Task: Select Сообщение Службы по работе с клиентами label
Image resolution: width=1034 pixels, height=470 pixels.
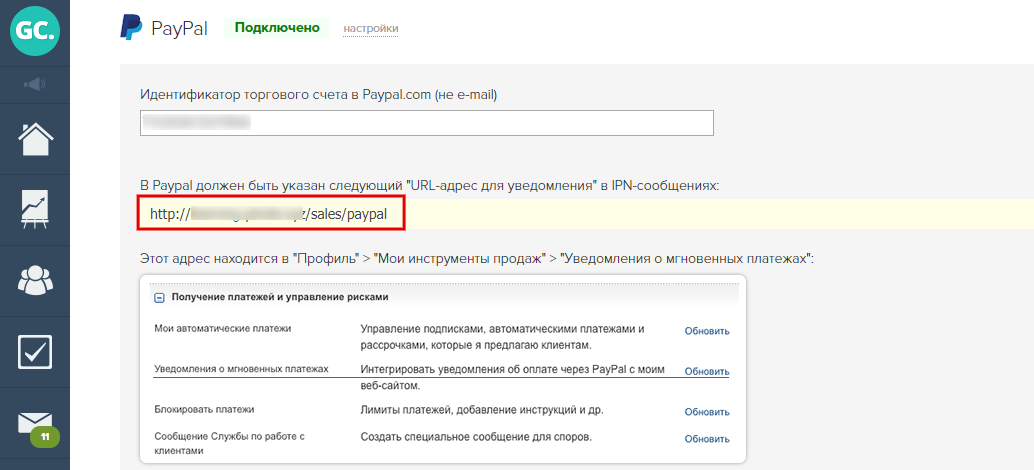Action: point(229,444)
